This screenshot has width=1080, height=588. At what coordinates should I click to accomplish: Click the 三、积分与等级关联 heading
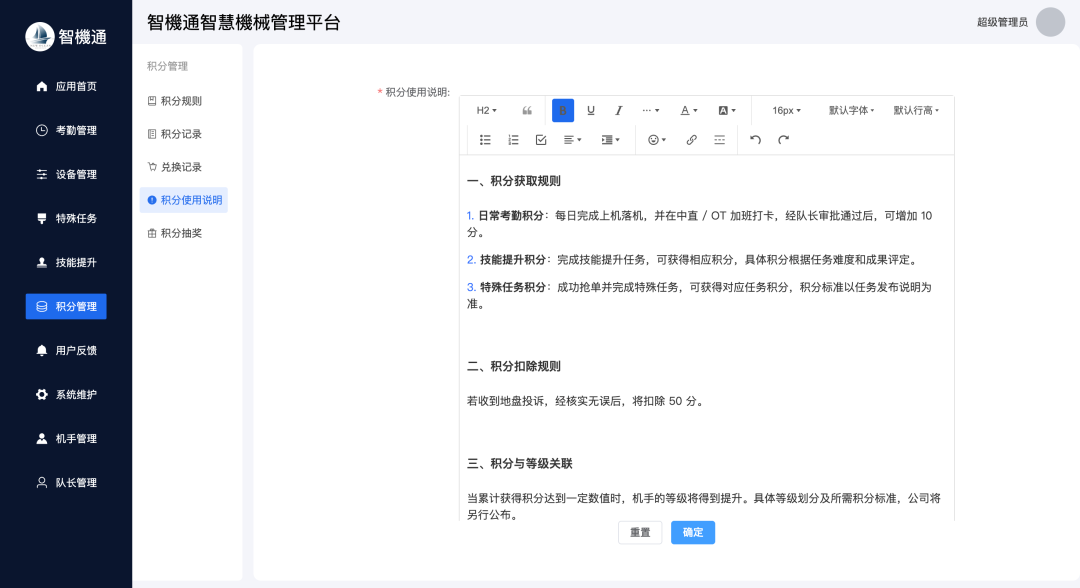click(520, 463)
